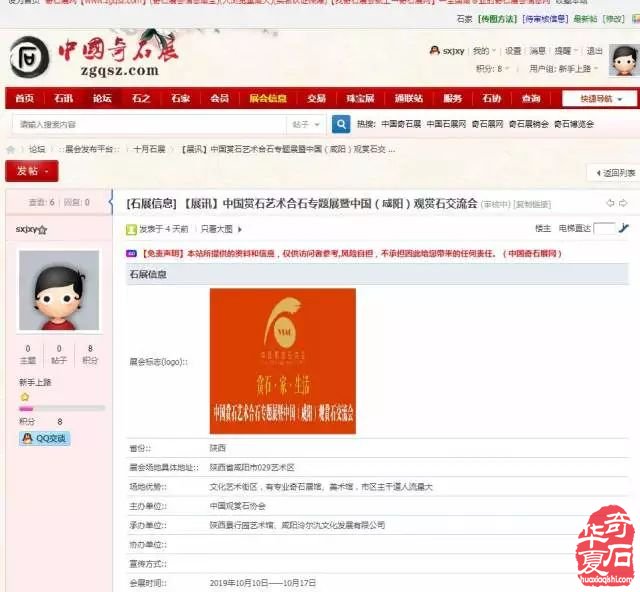Expand the 我的 dropdown in header

coord(484,51)
